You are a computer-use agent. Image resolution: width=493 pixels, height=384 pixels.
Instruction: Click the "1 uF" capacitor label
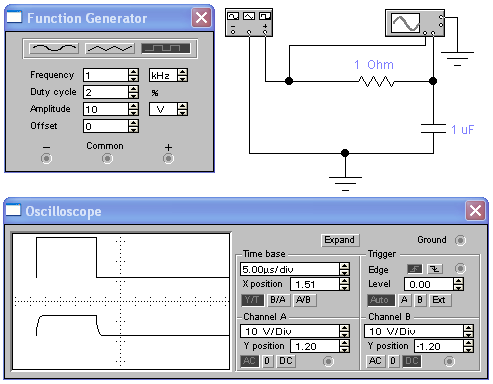point(462,130)
